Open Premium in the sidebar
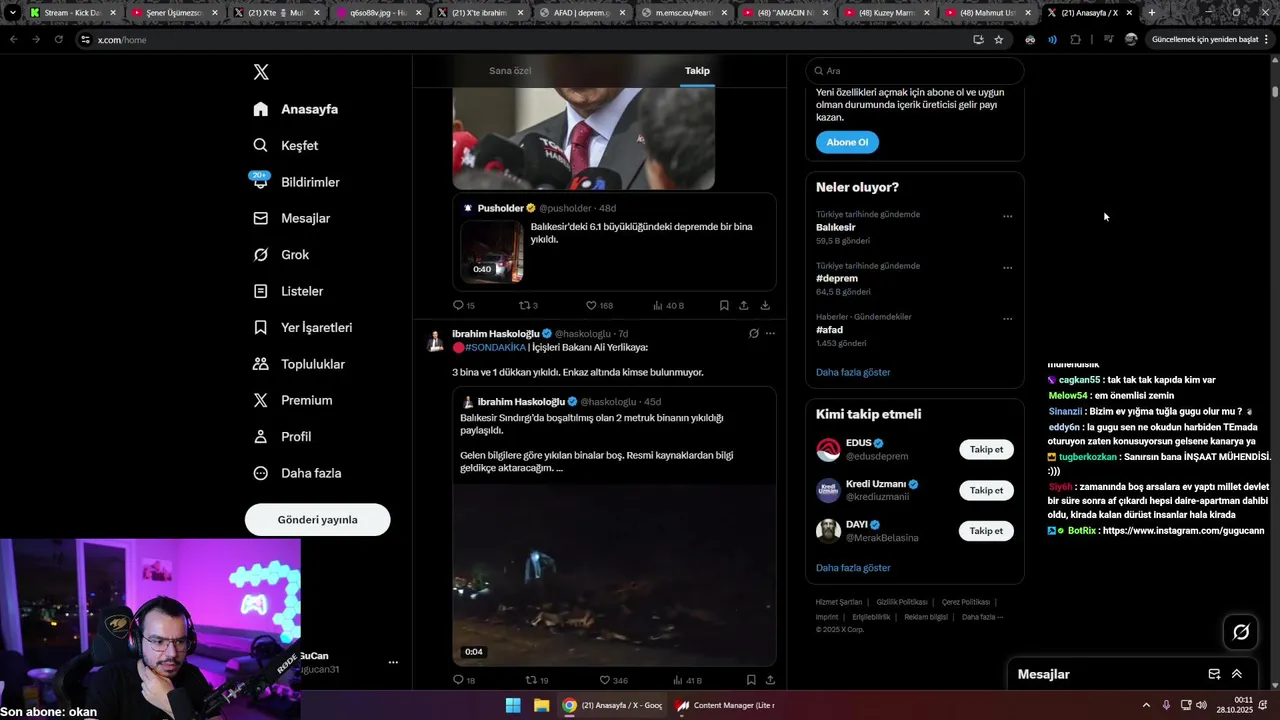This screenshot has width=1280, height=720. coord(293,400)
